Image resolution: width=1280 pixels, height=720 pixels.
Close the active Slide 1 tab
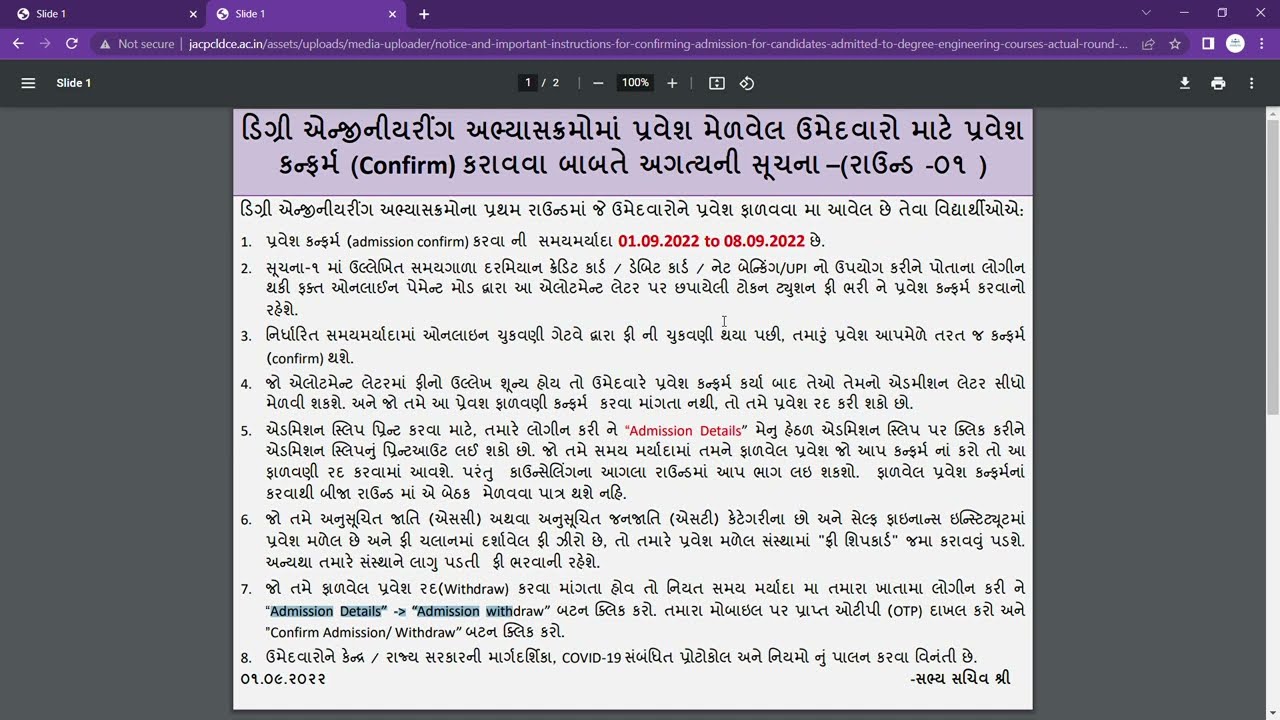pos(392,14)
